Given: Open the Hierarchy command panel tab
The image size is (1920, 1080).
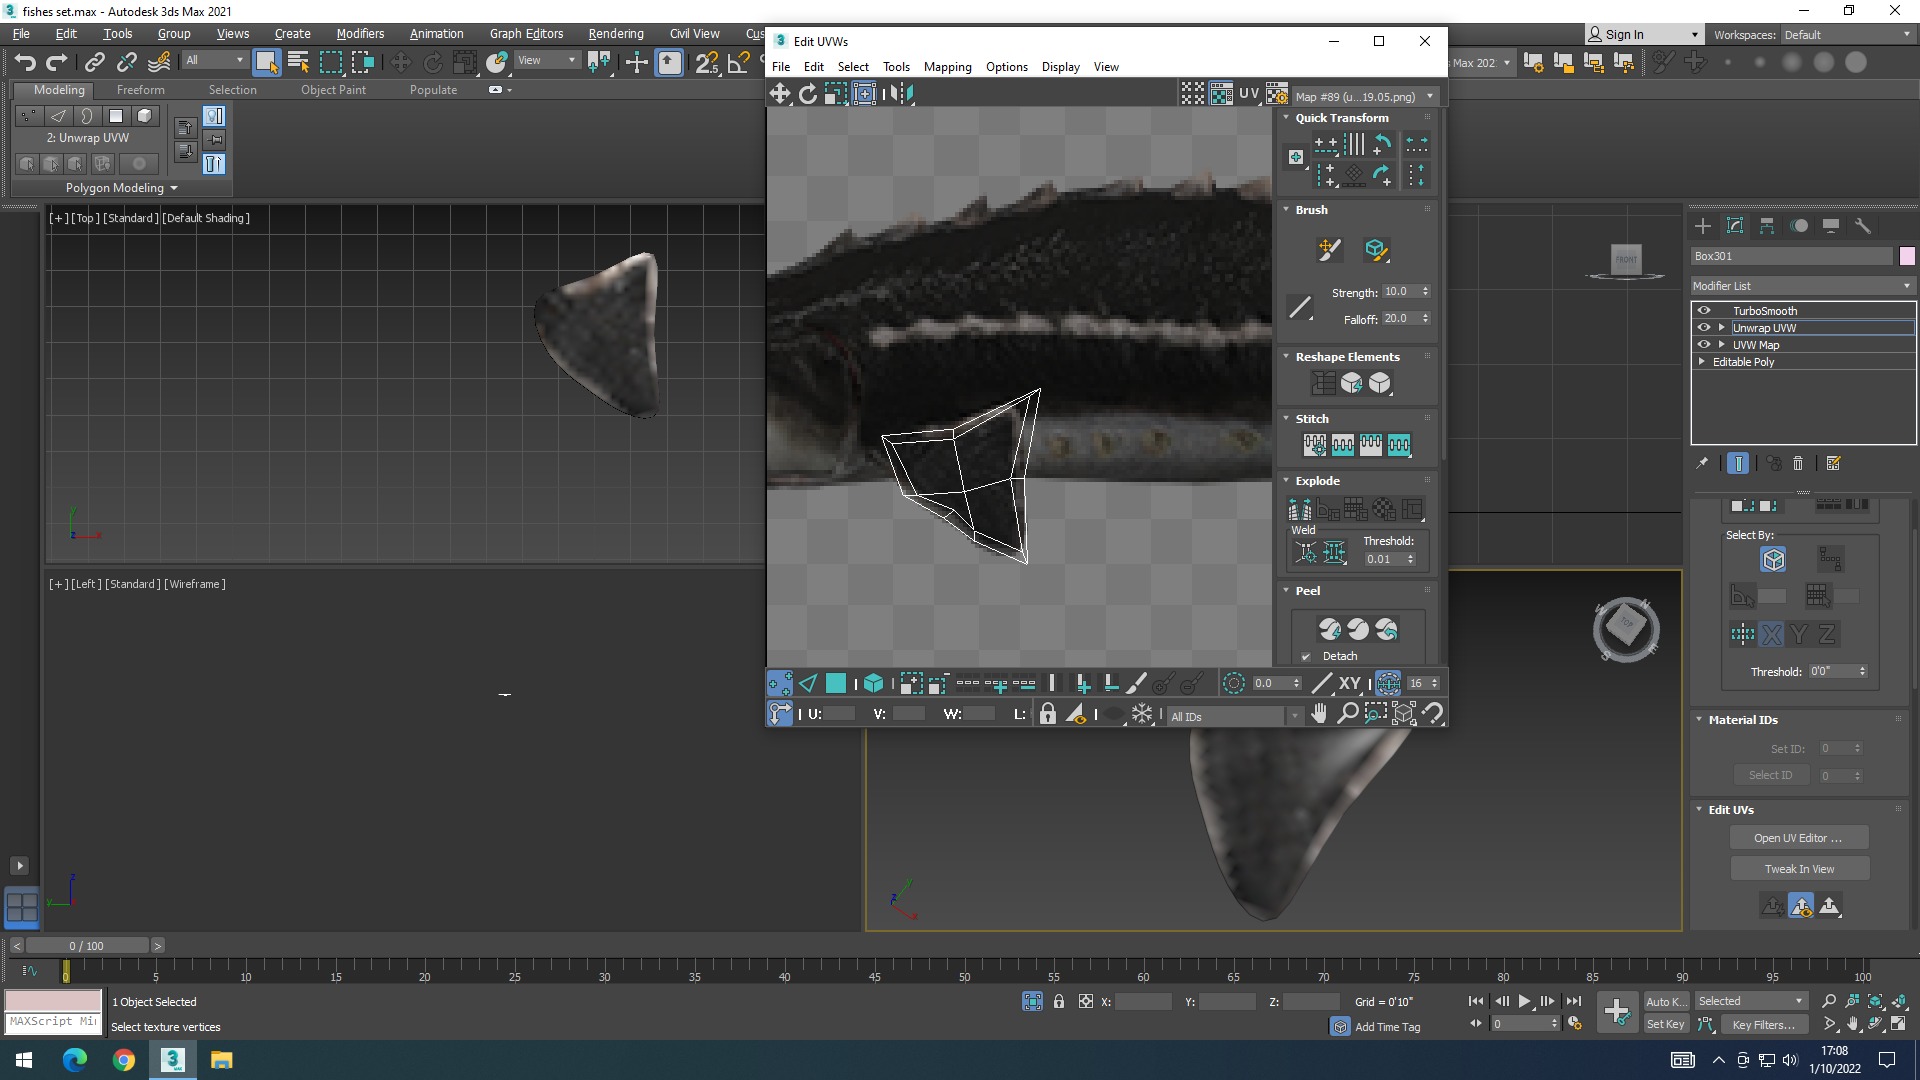Looking at the screenshot, I should [1767, 226].
